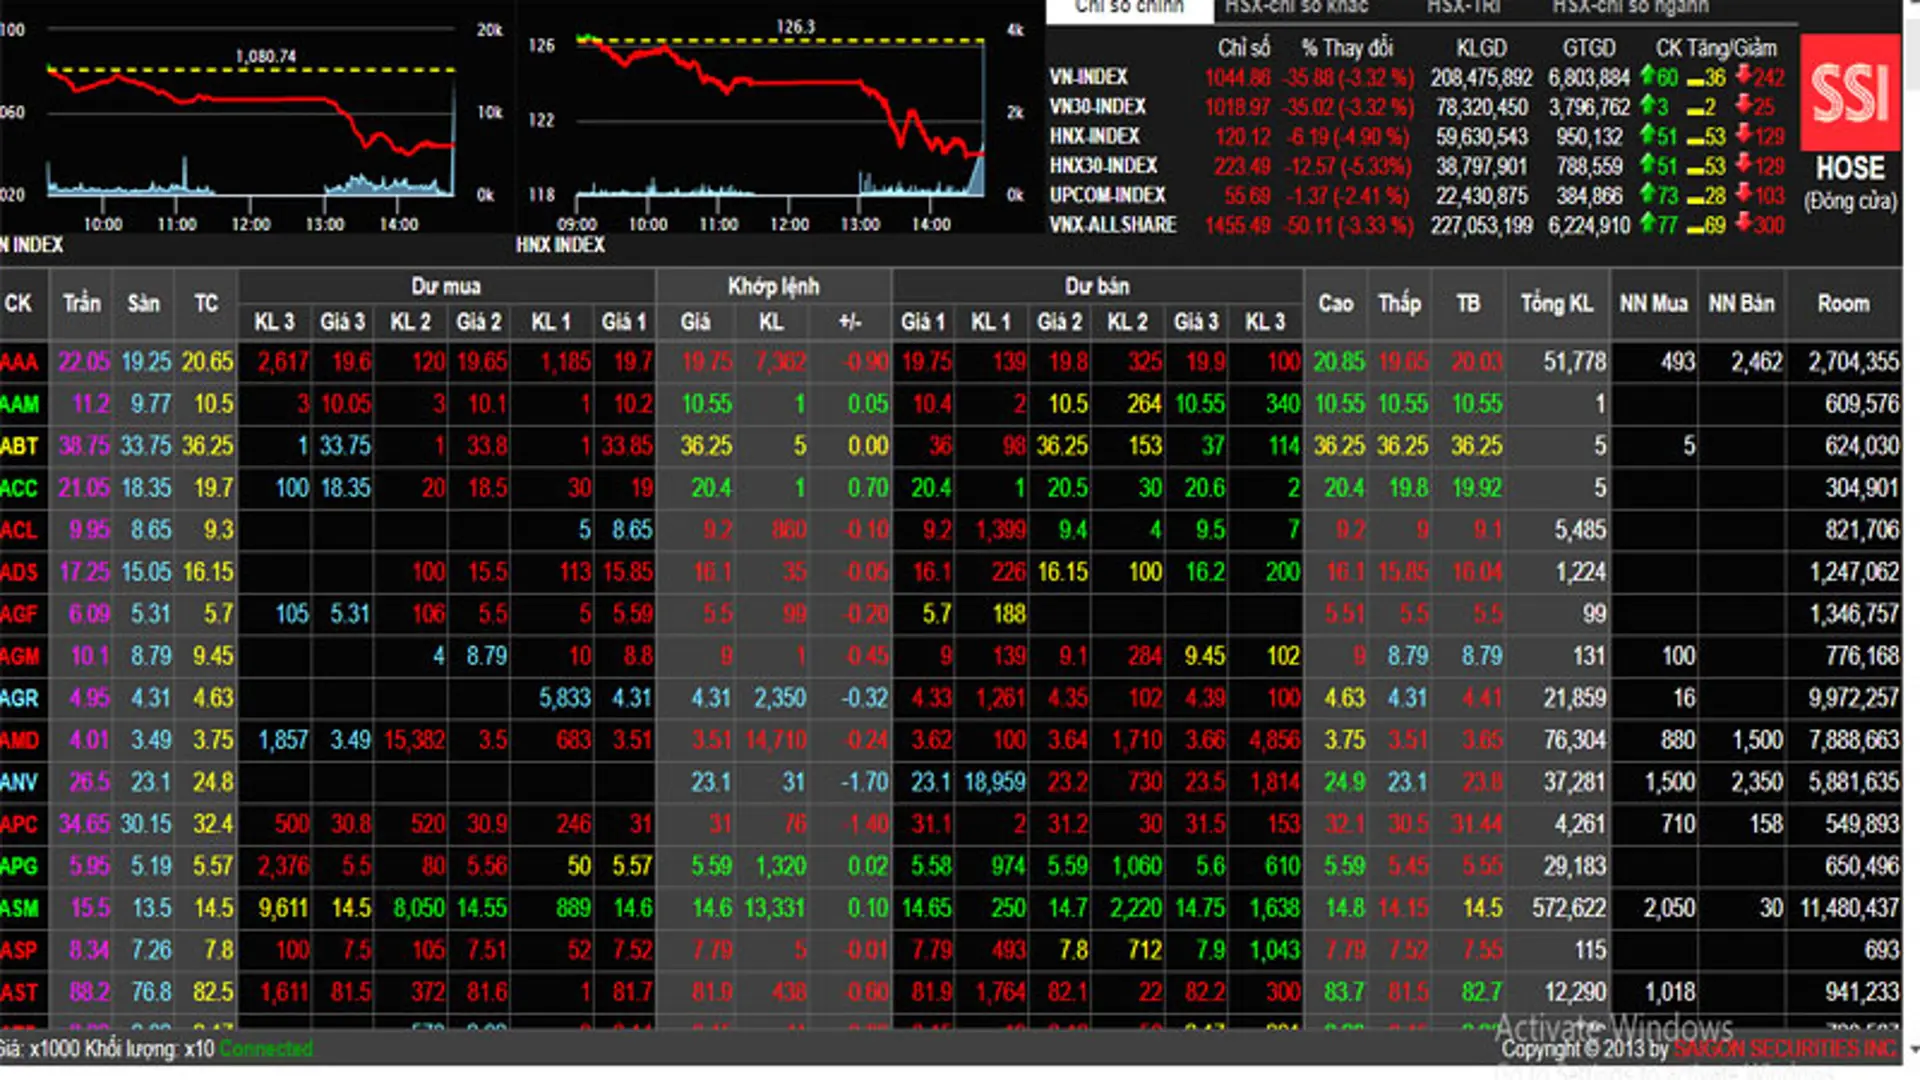The height and width of the screenshot is (1080, 1920).
Task: Click the Dư mua header
Action: [446, 287]
